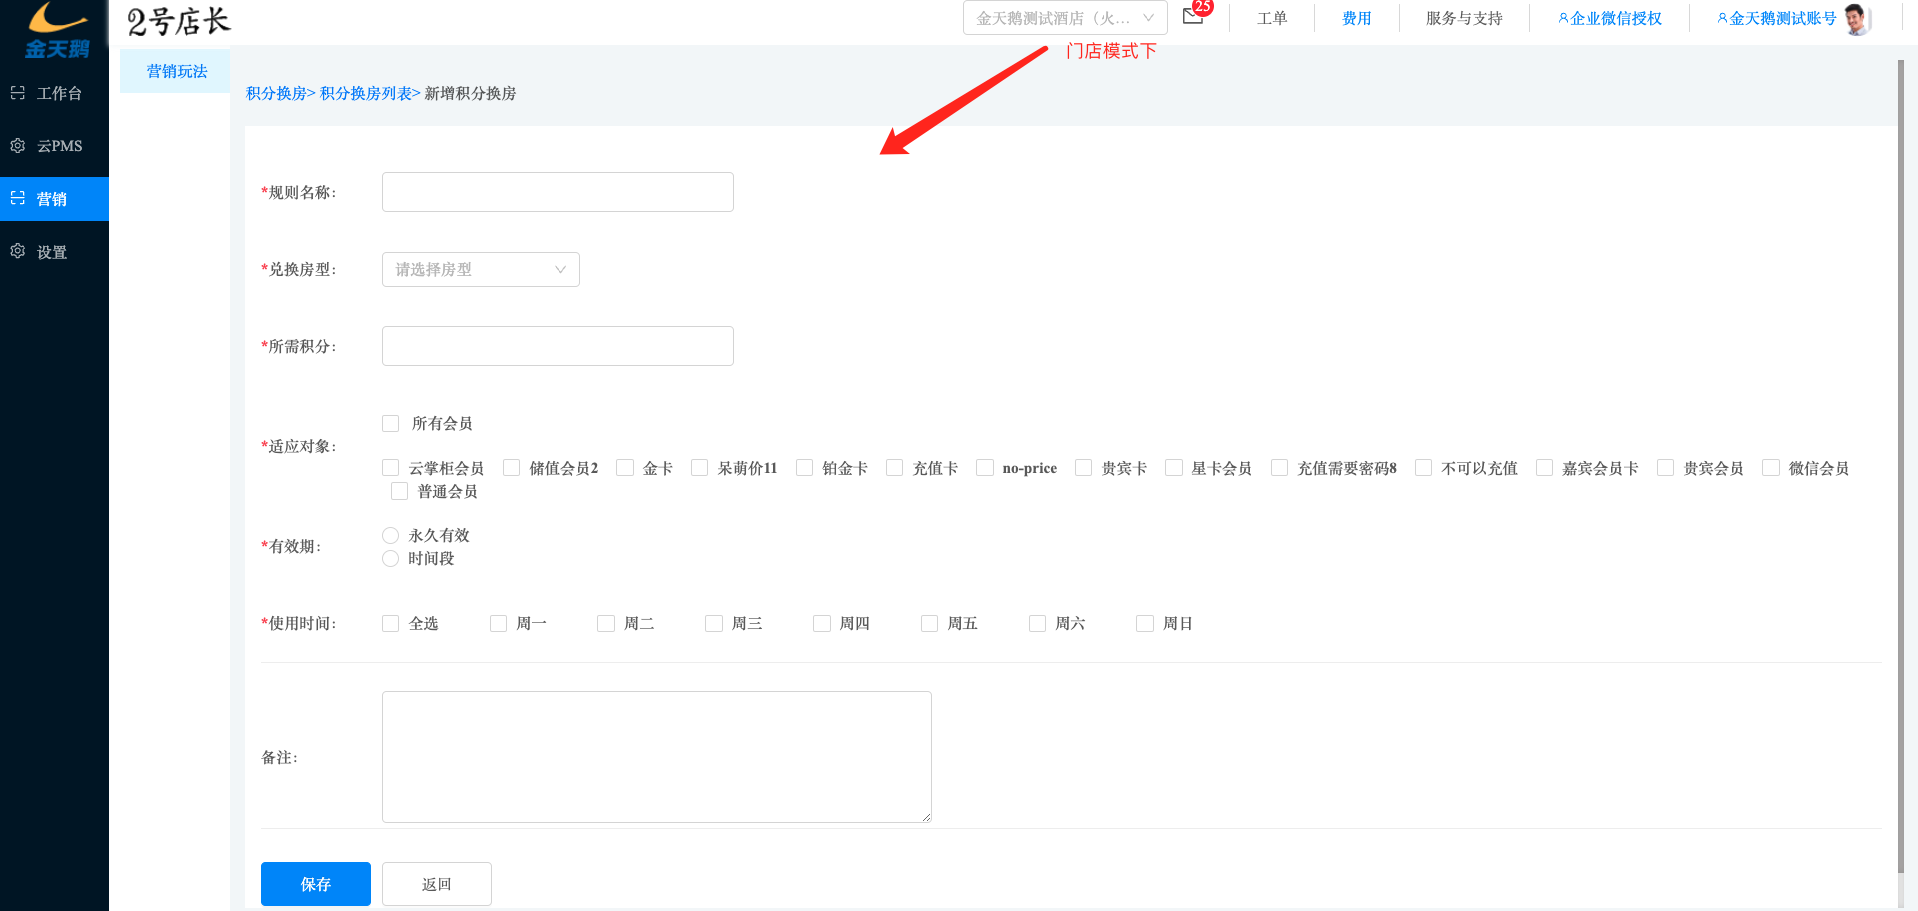This screenshot has height=911, width=1918.
Task: Select 营销 in the sidebar
Action: click(54, 199)
